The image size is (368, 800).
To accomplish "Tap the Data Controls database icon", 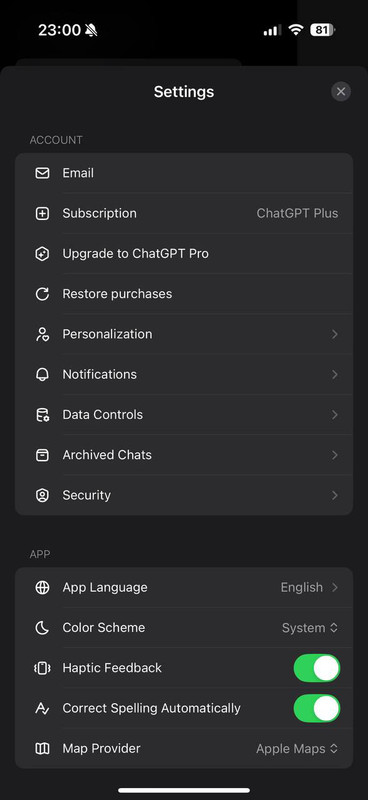I will tap(42, 415).
